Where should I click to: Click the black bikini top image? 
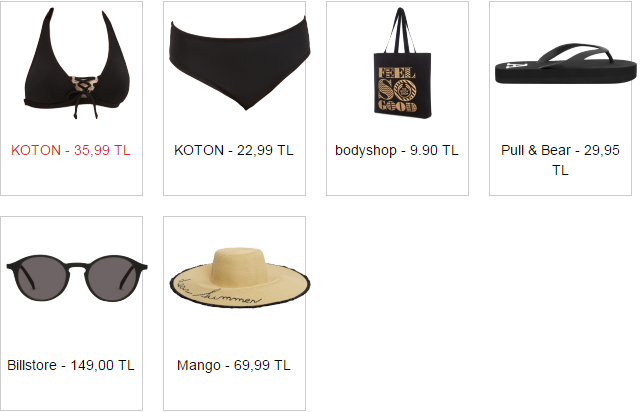coord(77,64)
